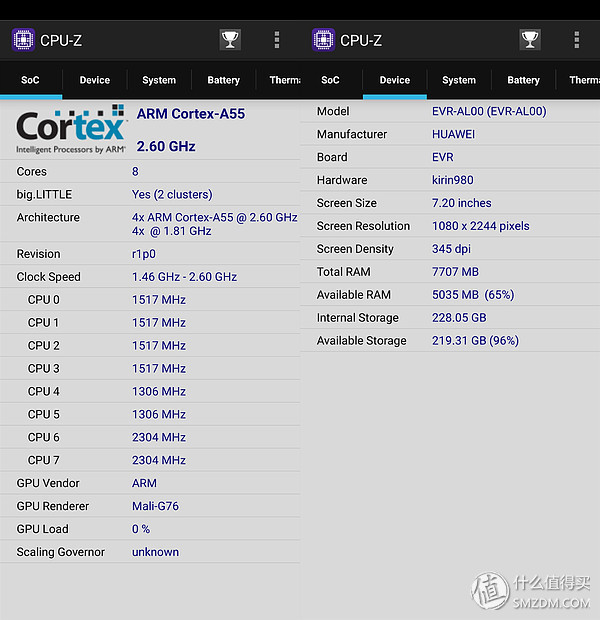Open System tab in right window

459,80
